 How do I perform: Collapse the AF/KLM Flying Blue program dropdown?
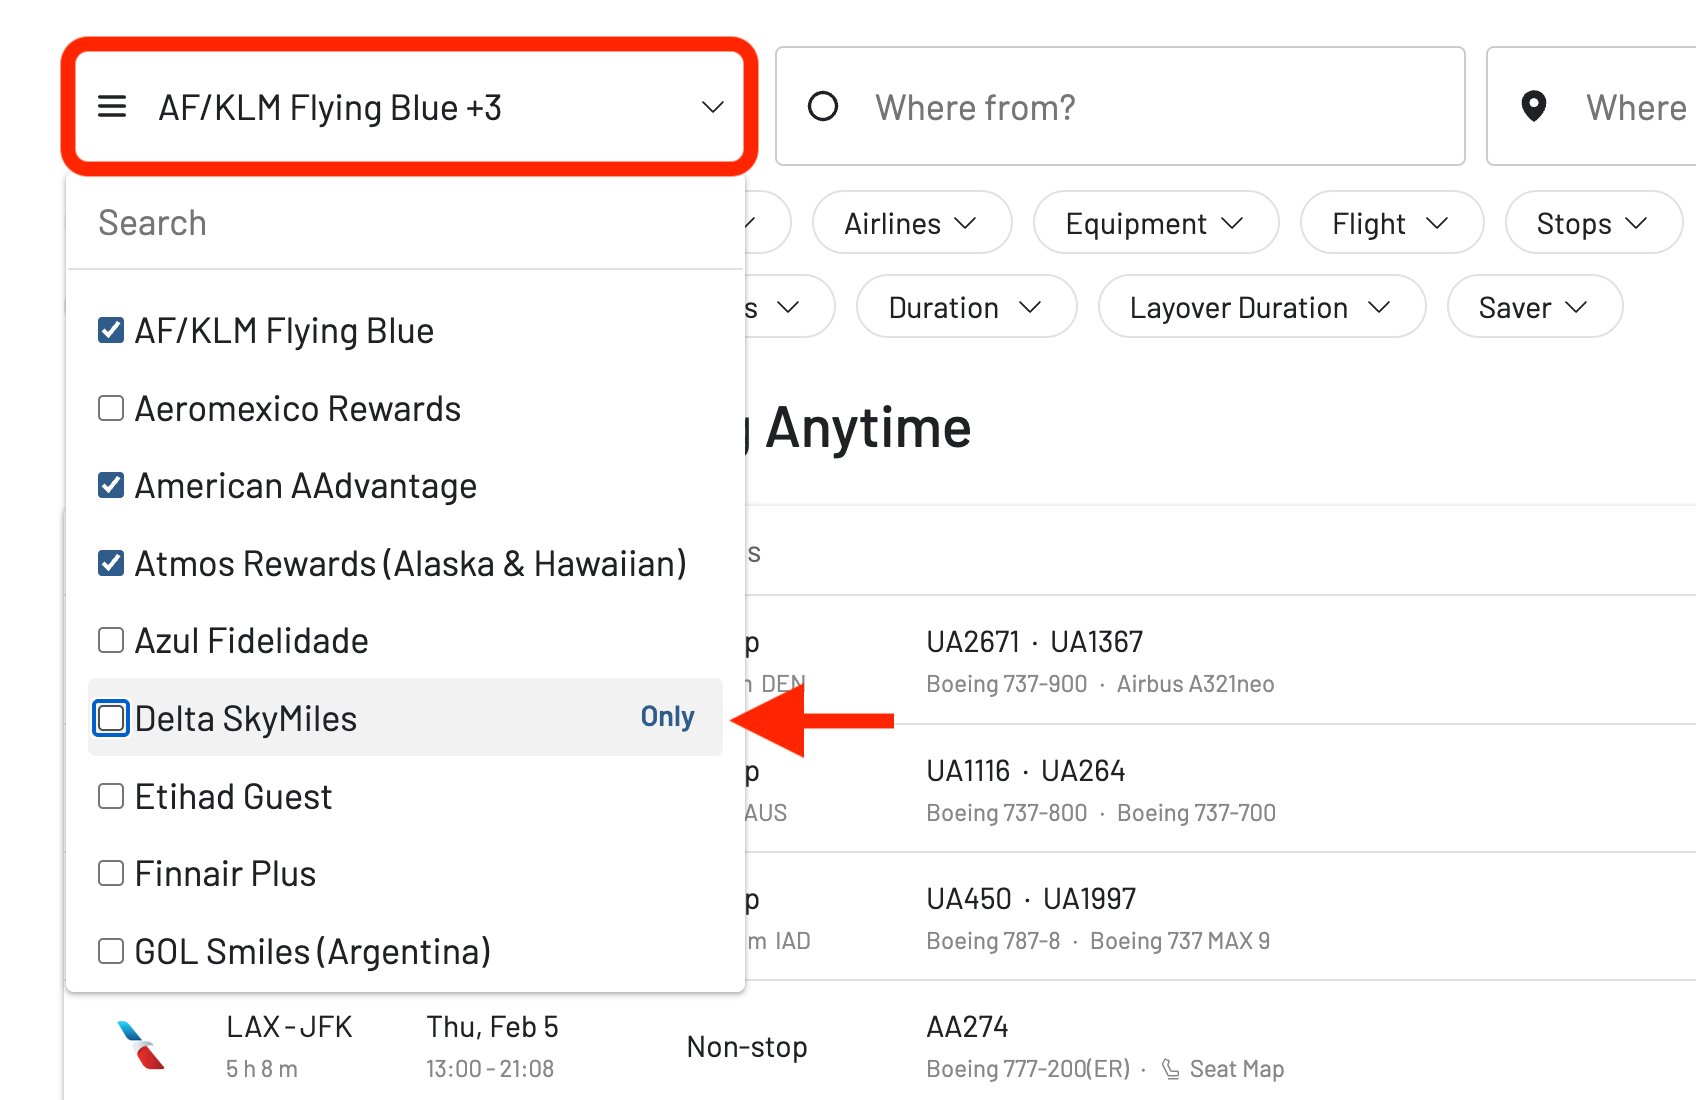pyautogui.click(x=712, y=106)
